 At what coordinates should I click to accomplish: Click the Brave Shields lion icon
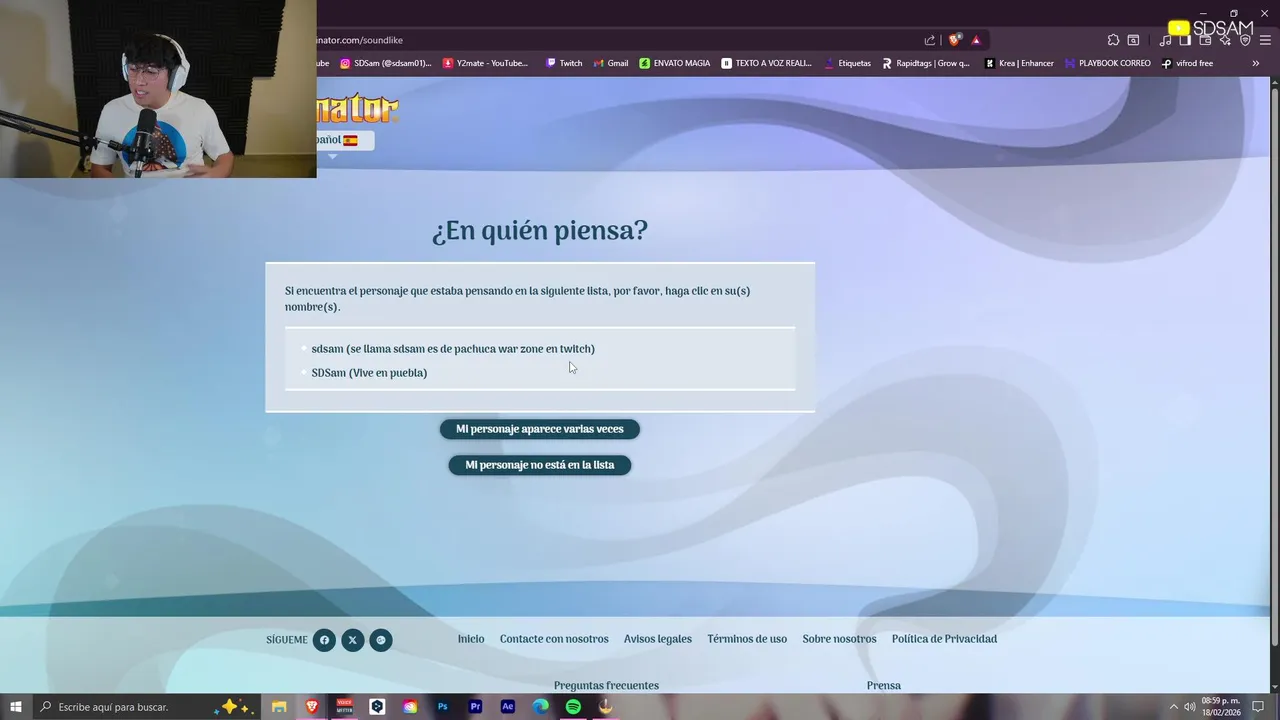pyautogui.click(x=955, y=40)
